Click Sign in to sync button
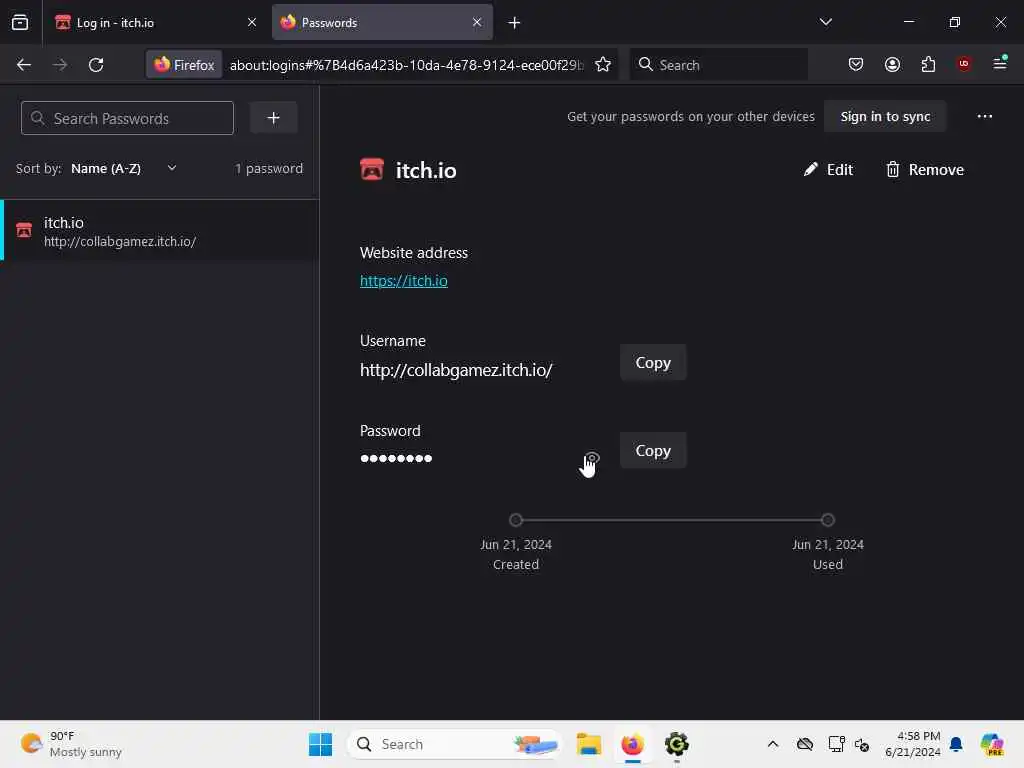This screenshot has width=1024, height=768. 885,116
